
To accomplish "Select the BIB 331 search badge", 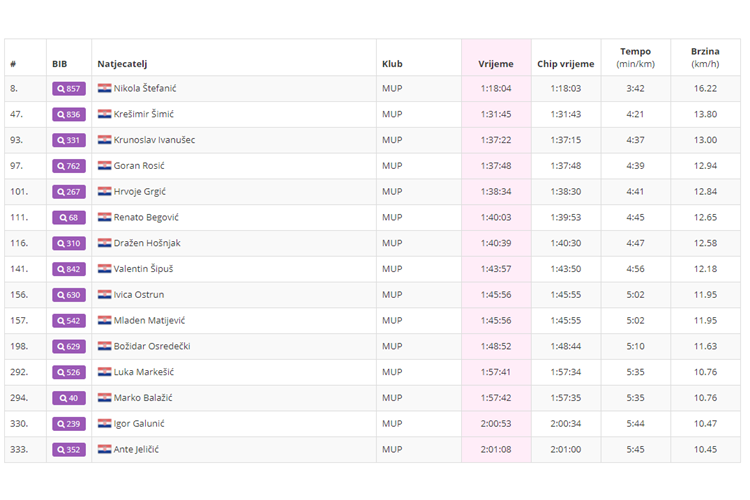I will click(x=69, y=140).
